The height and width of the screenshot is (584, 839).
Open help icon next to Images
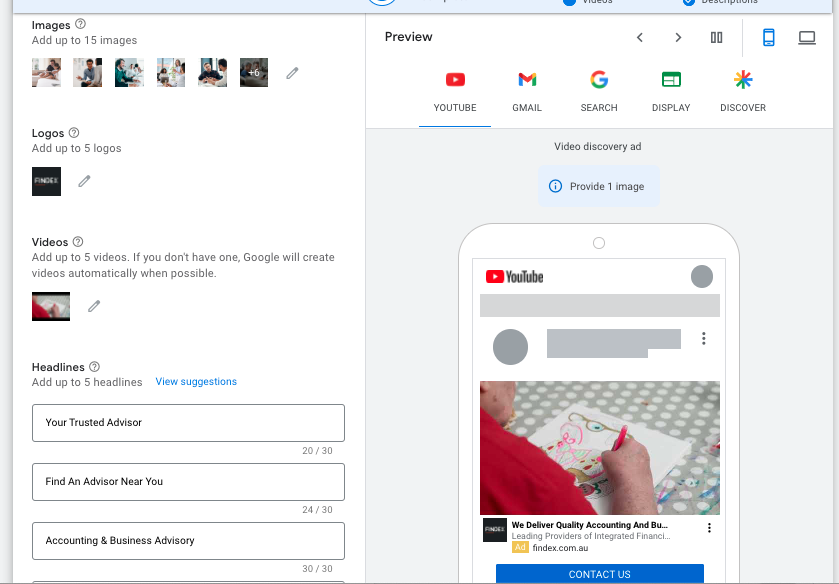tap(81, 24)
